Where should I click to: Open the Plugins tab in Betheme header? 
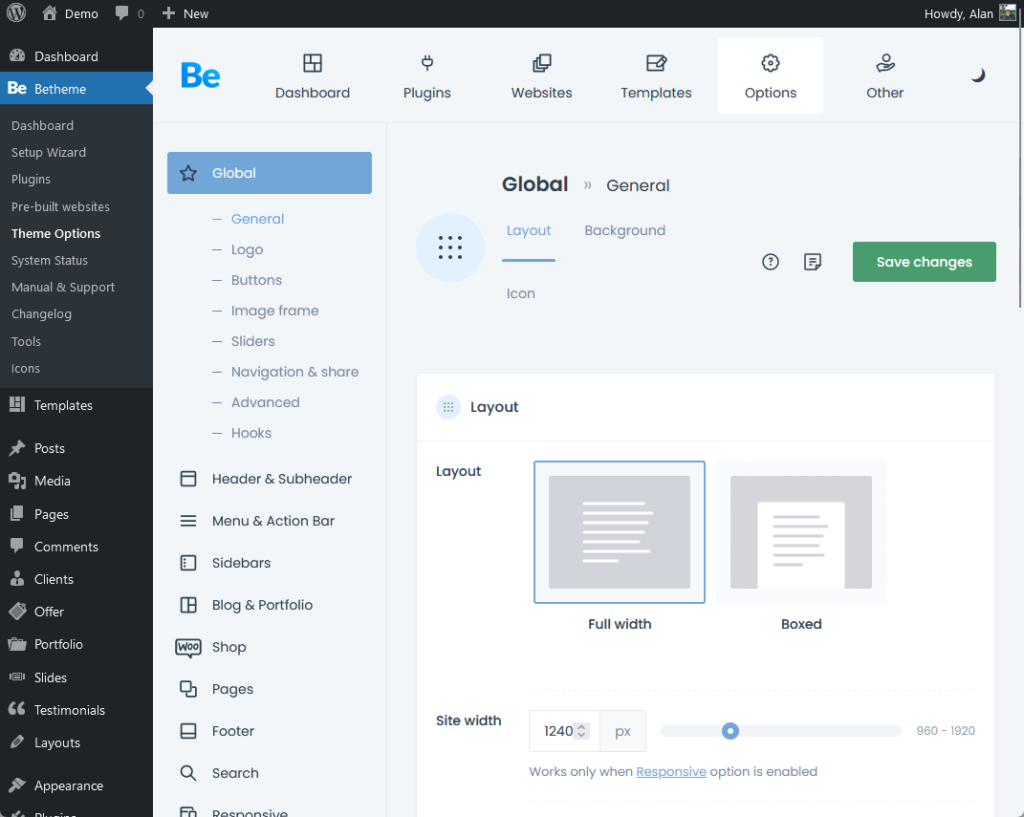click(427, 76)
